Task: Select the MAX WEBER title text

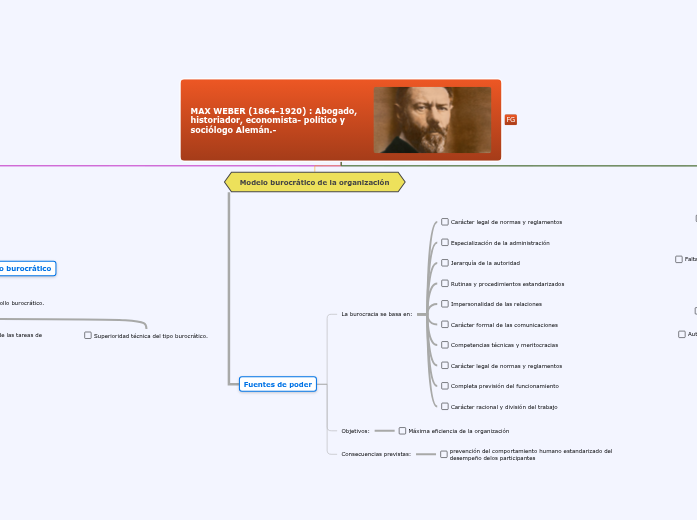Action: click(x=268, y=120)
